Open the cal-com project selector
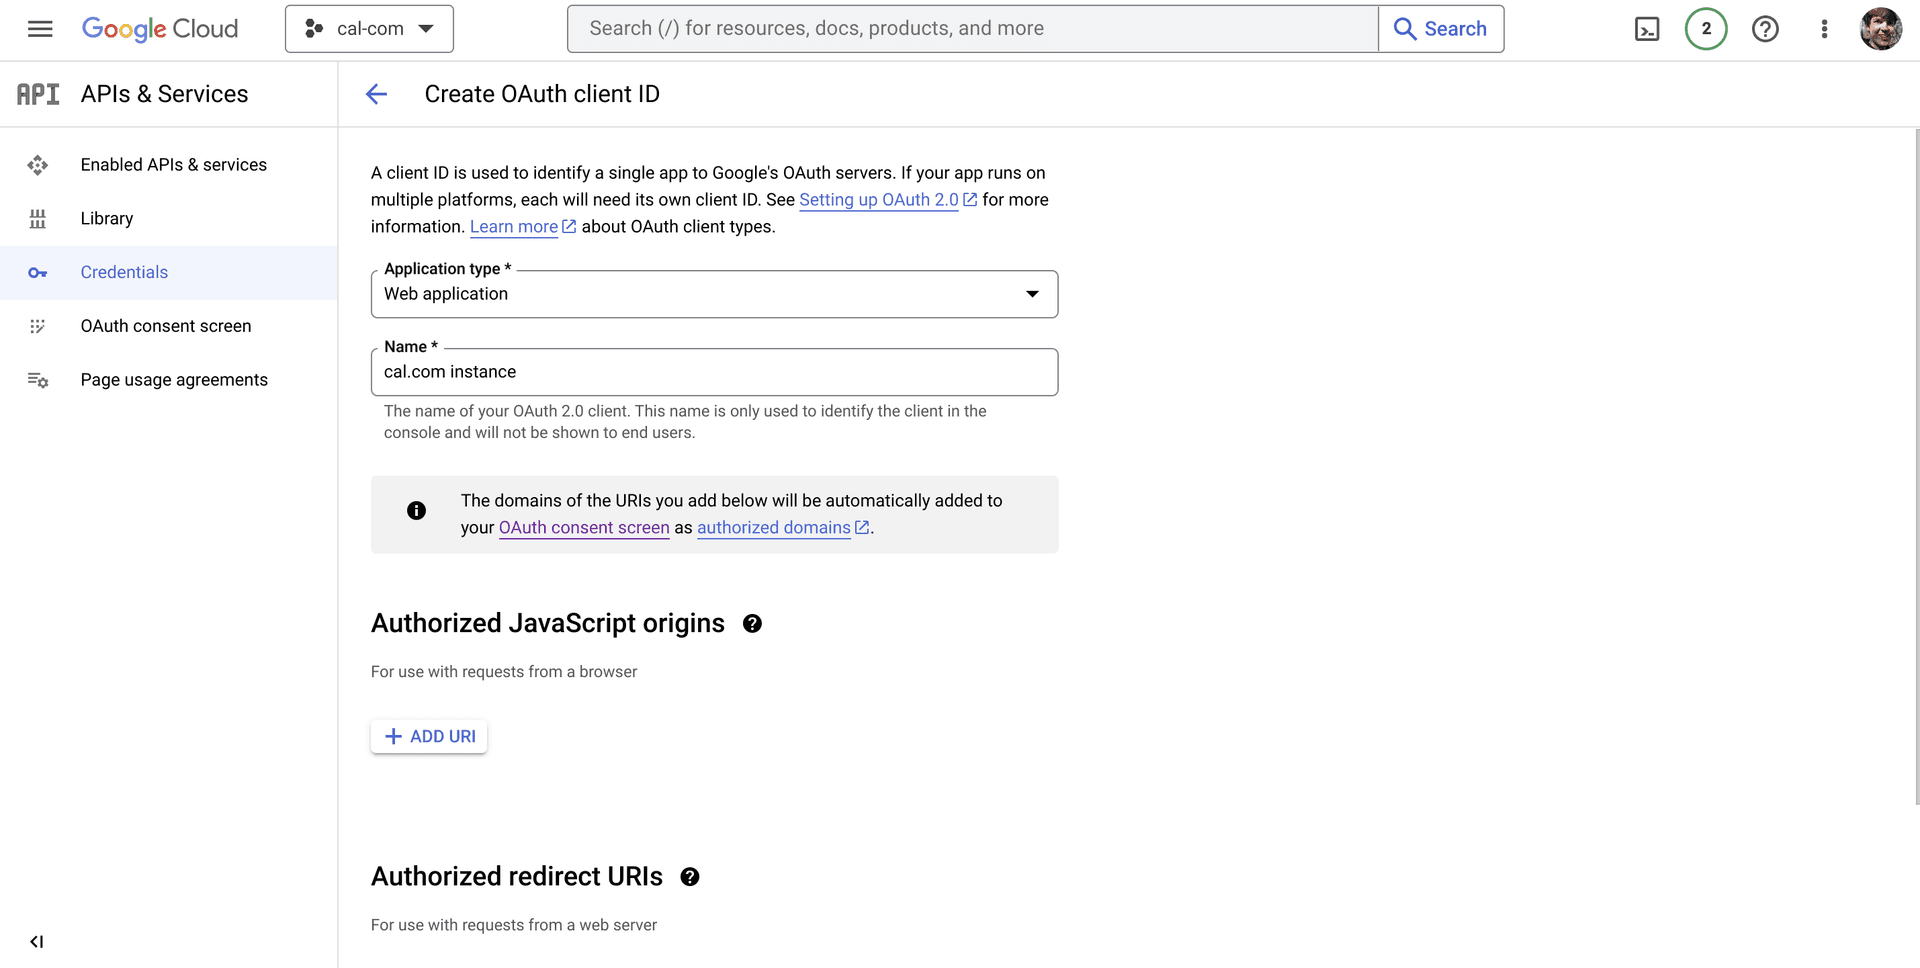The image size is (1920, 968). click(369, 29)
